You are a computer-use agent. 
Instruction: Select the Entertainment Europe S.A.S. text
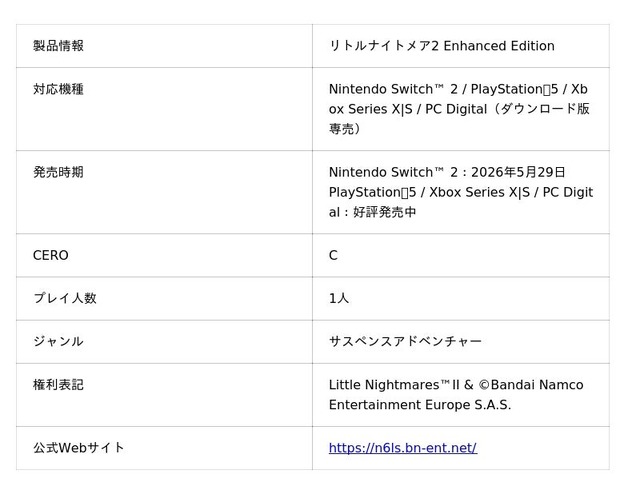click(x=420, y=405)
